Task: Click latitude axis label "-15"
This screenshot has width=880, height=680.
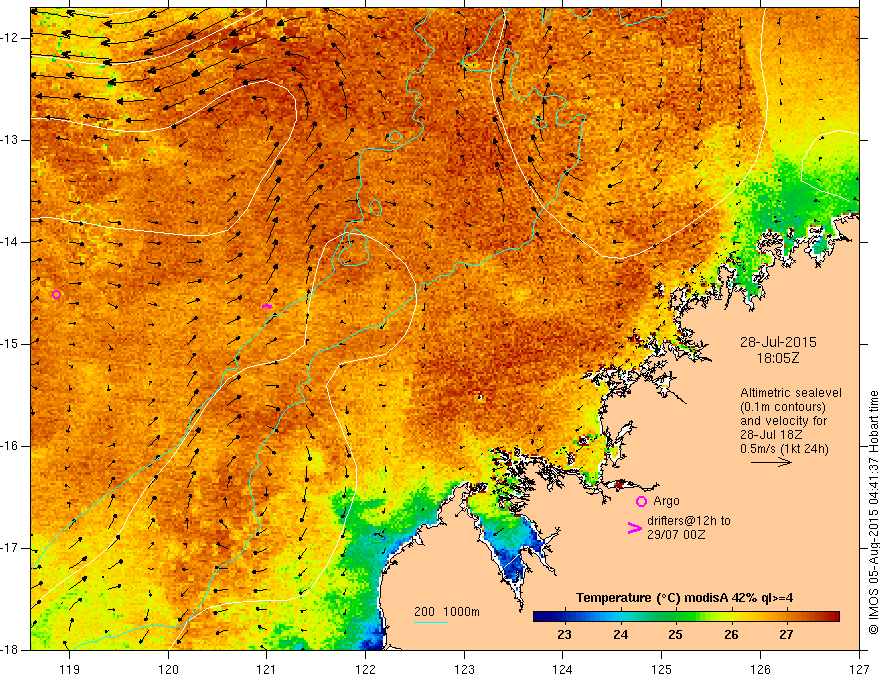Action: (11, 344)
